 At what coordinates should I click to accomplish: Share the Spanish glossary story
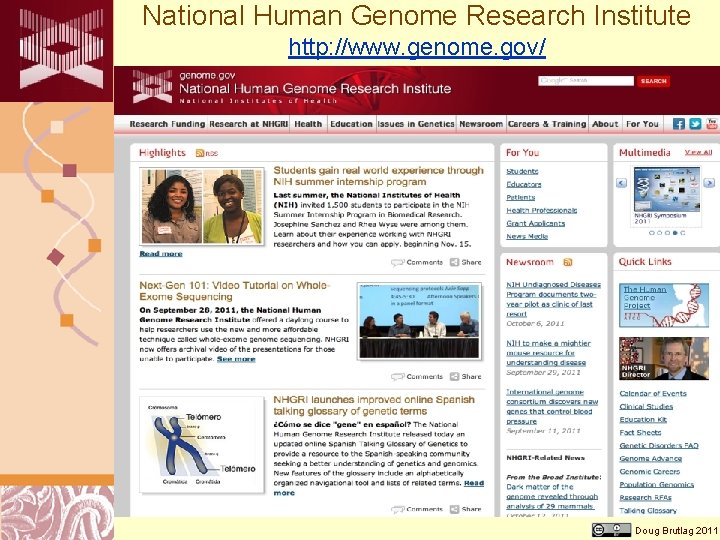pyautogui.click(x=466, y=509)
